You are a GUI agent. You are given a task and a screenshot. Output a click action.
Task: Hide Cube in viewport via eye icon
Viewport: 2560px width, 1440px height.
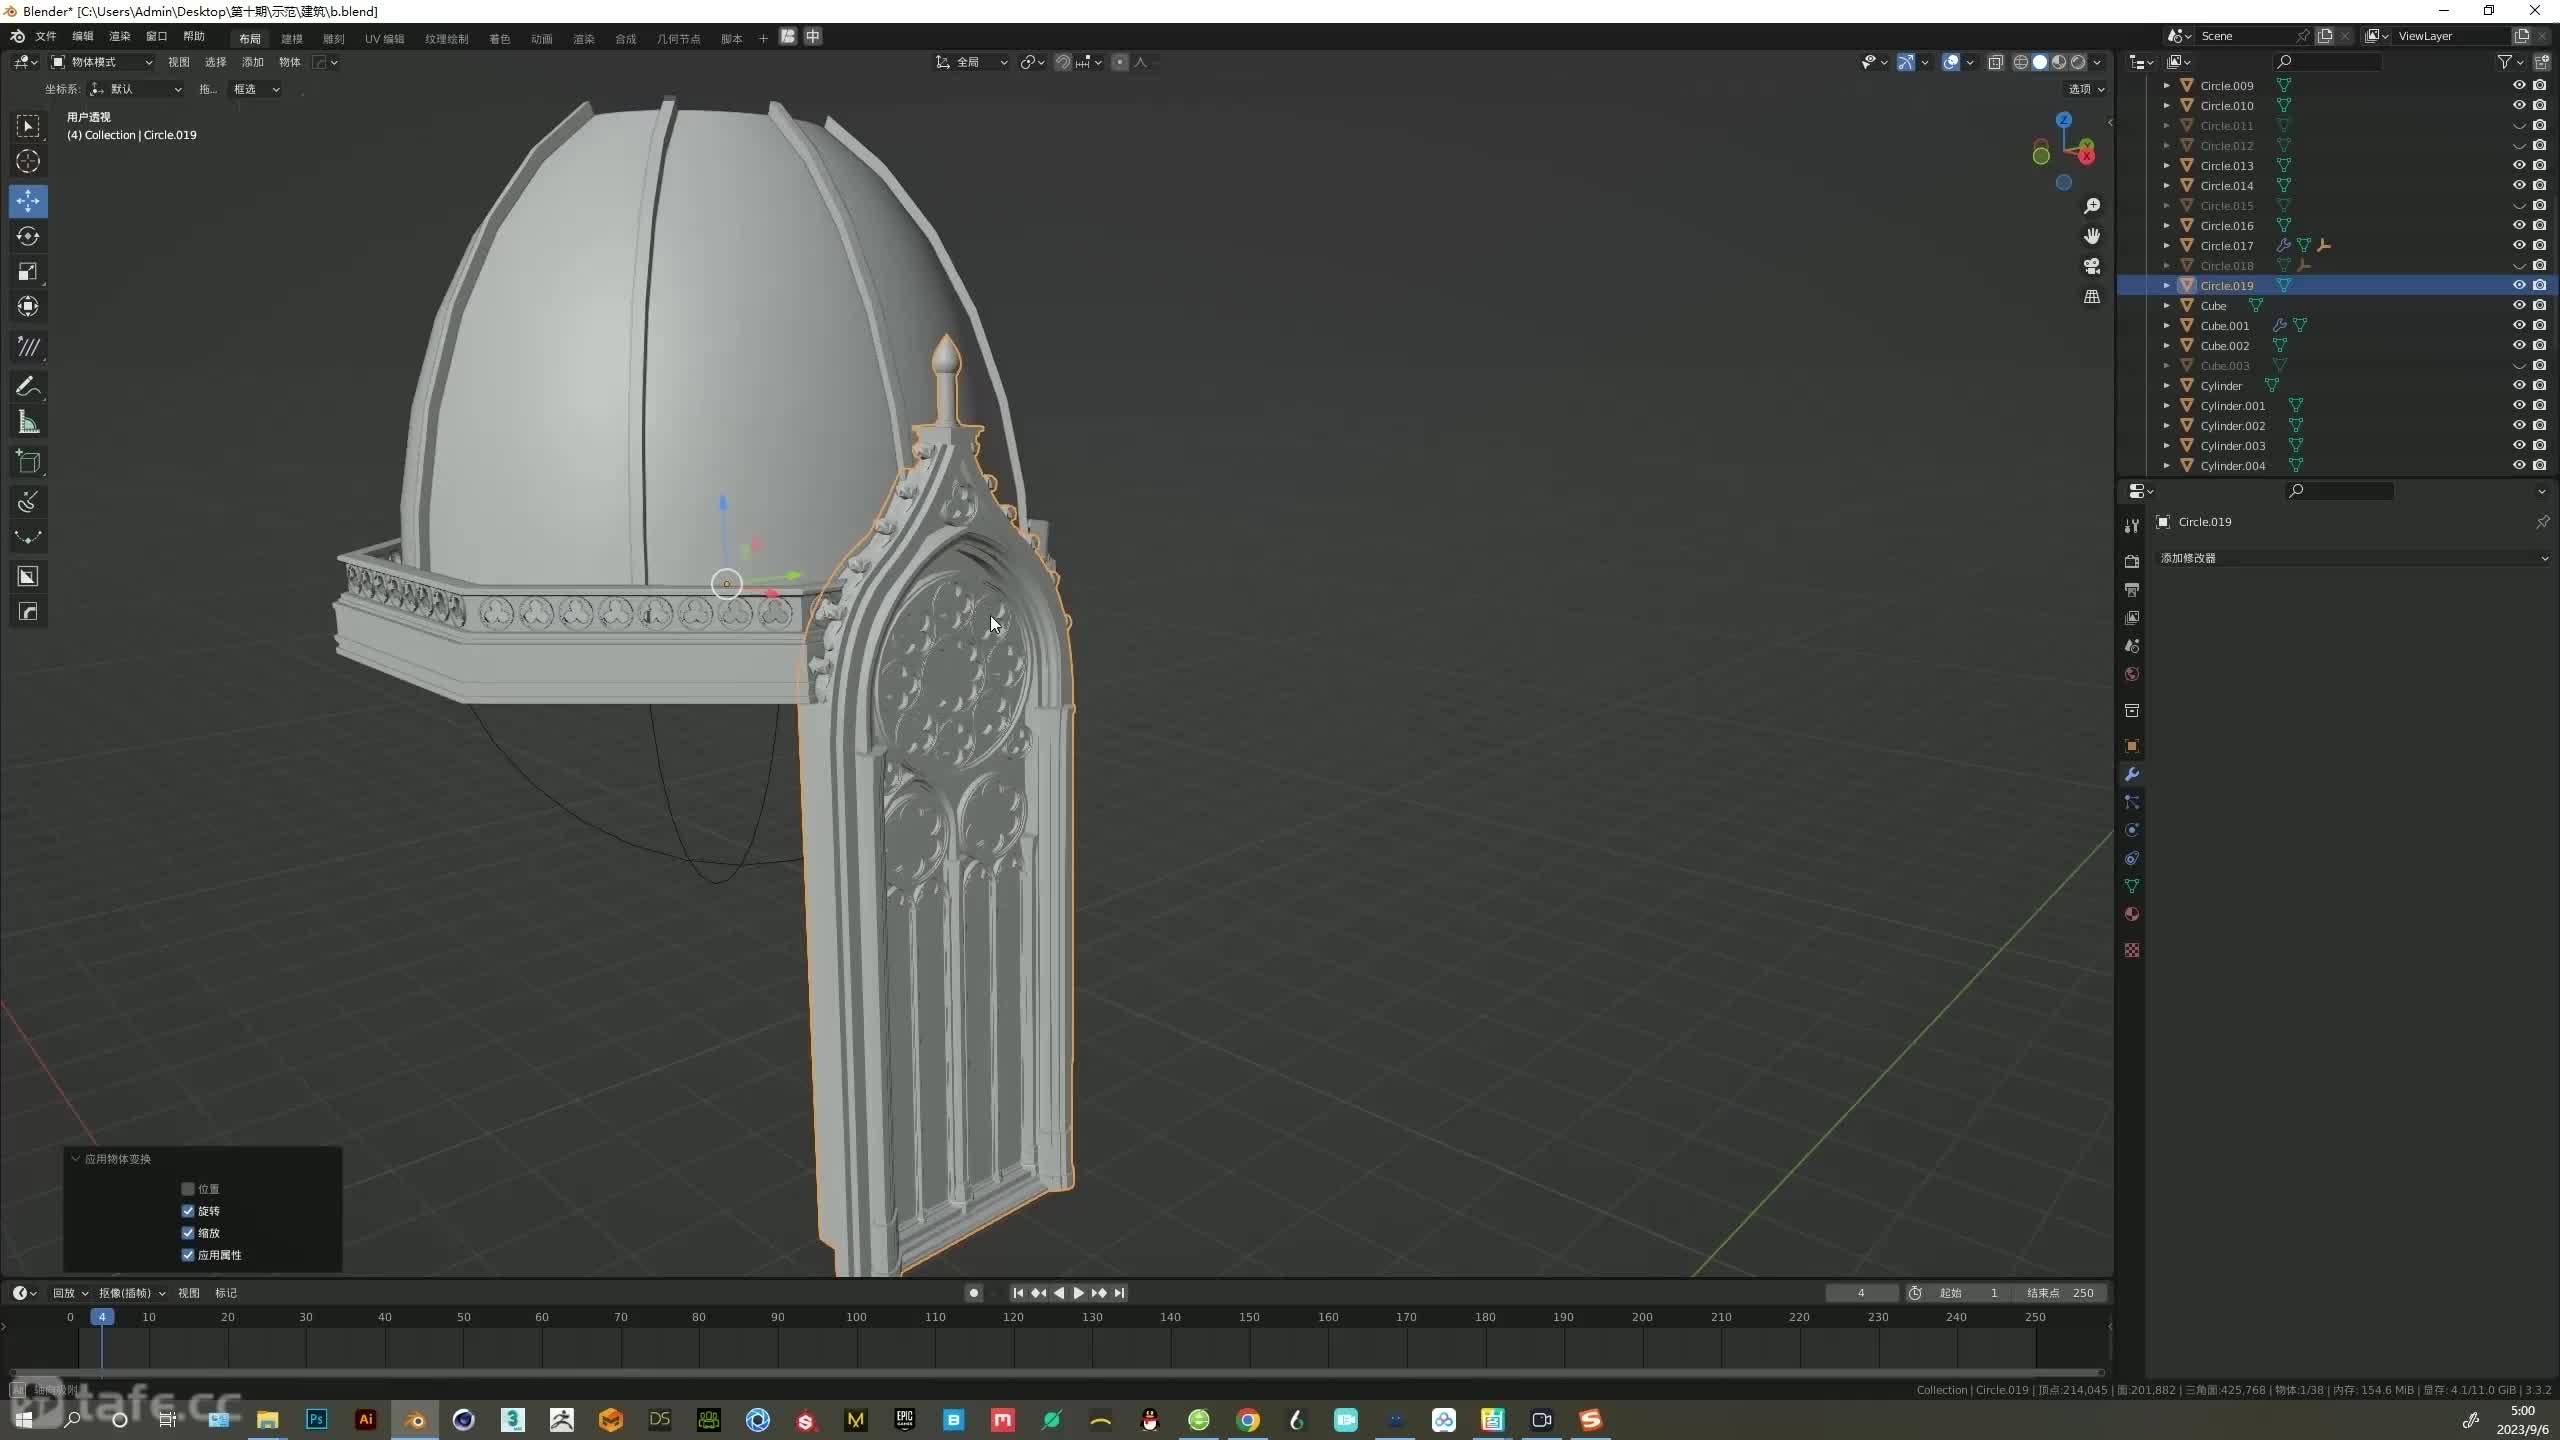[x=2519, y=305]
